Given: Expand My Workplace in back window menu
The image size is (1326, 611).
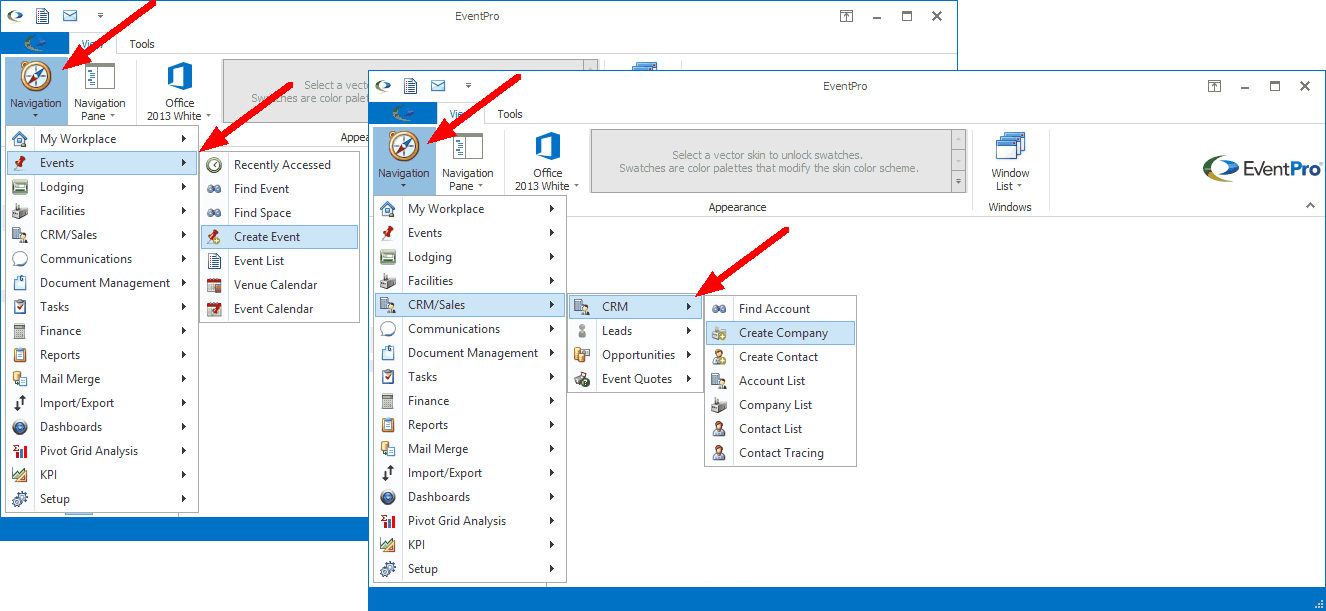Looking at the screenshot, I should (x=101, y=139).
